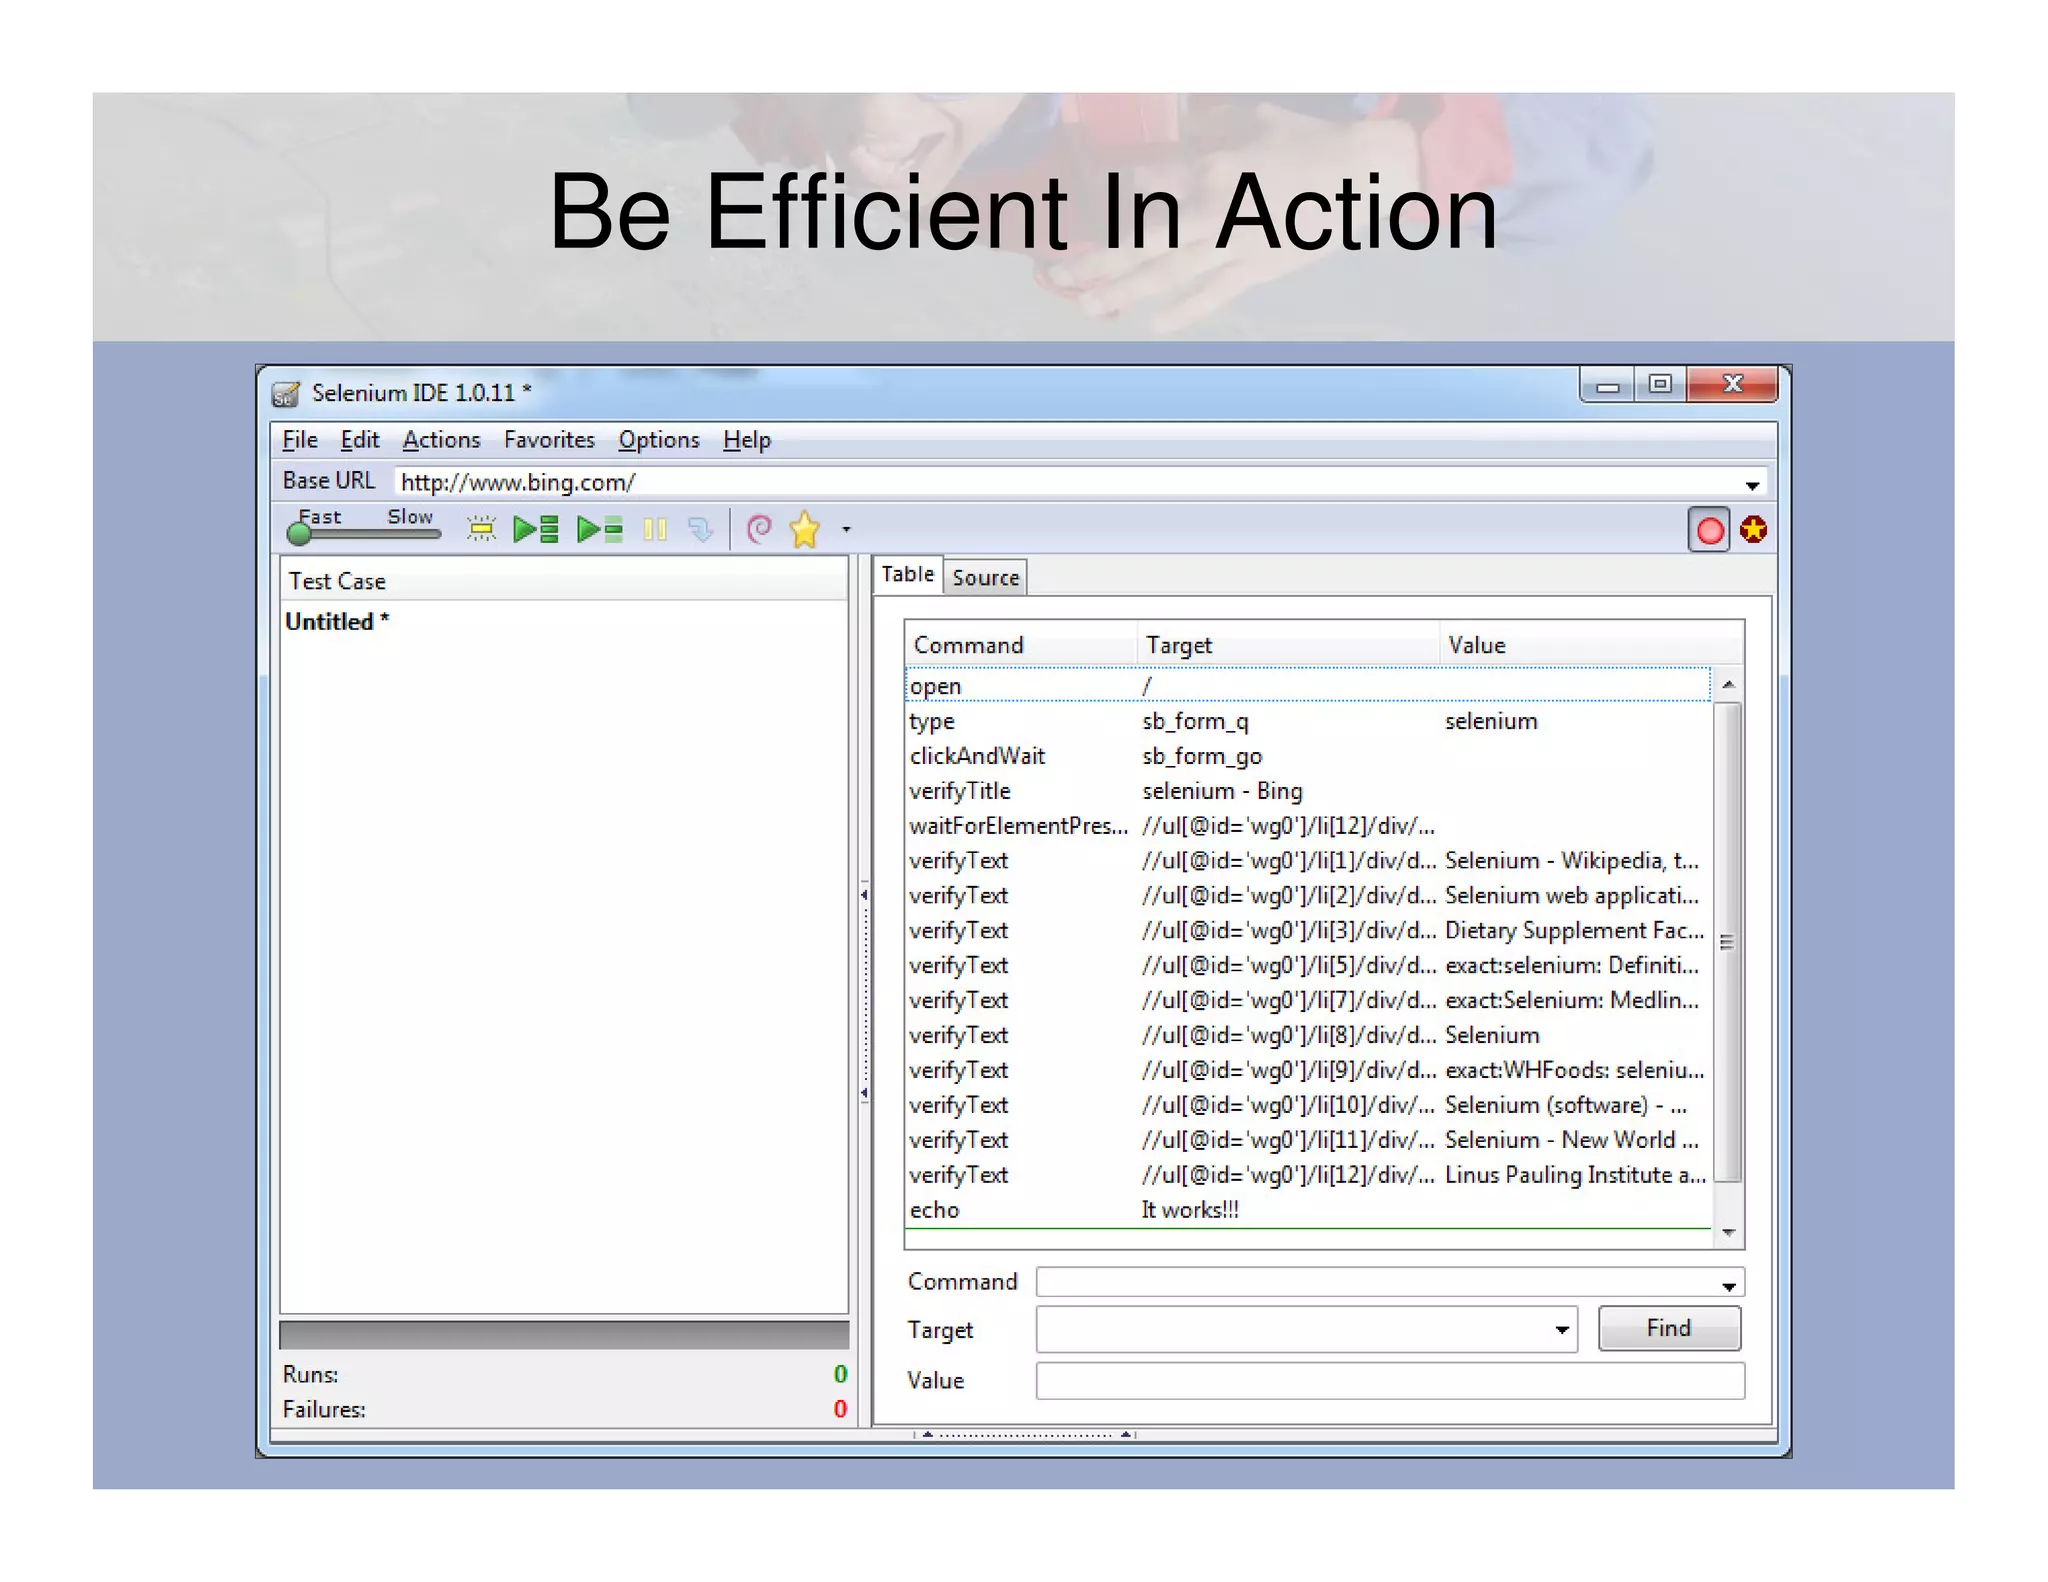Click the Step icon in the toolbar

[701, 529]
